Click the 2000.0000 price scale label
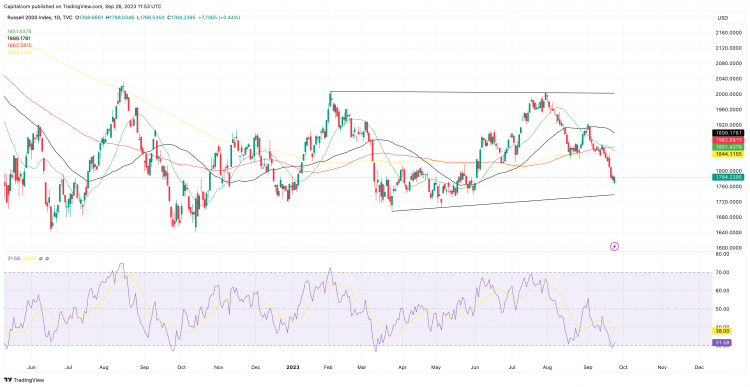Image resolution: width=750 pixels, height=387 pixels. pos(728,94)
